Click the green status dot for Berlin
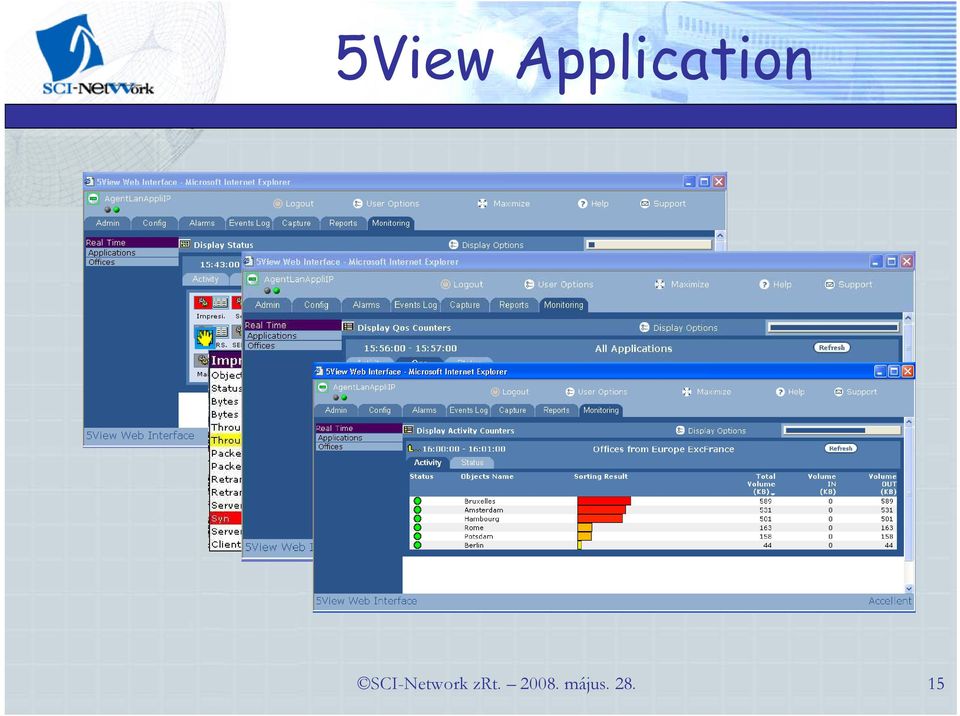 tap(418, 545)
